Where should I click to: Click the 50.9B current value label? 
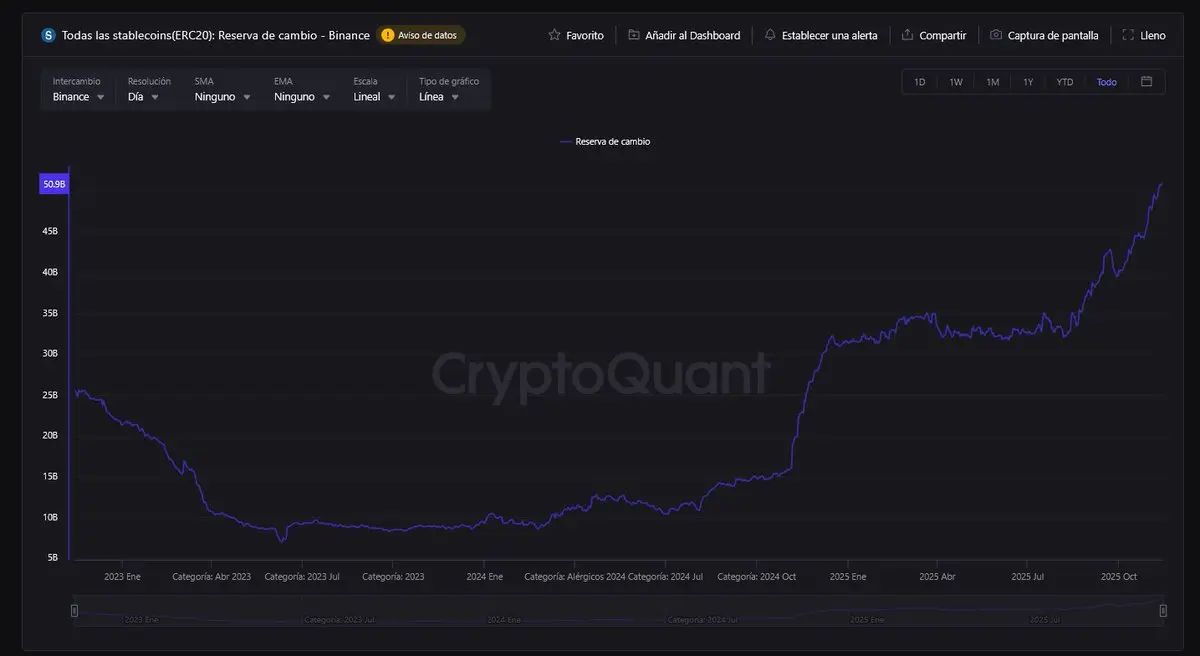pyautogui.click(x=54, y=184)
